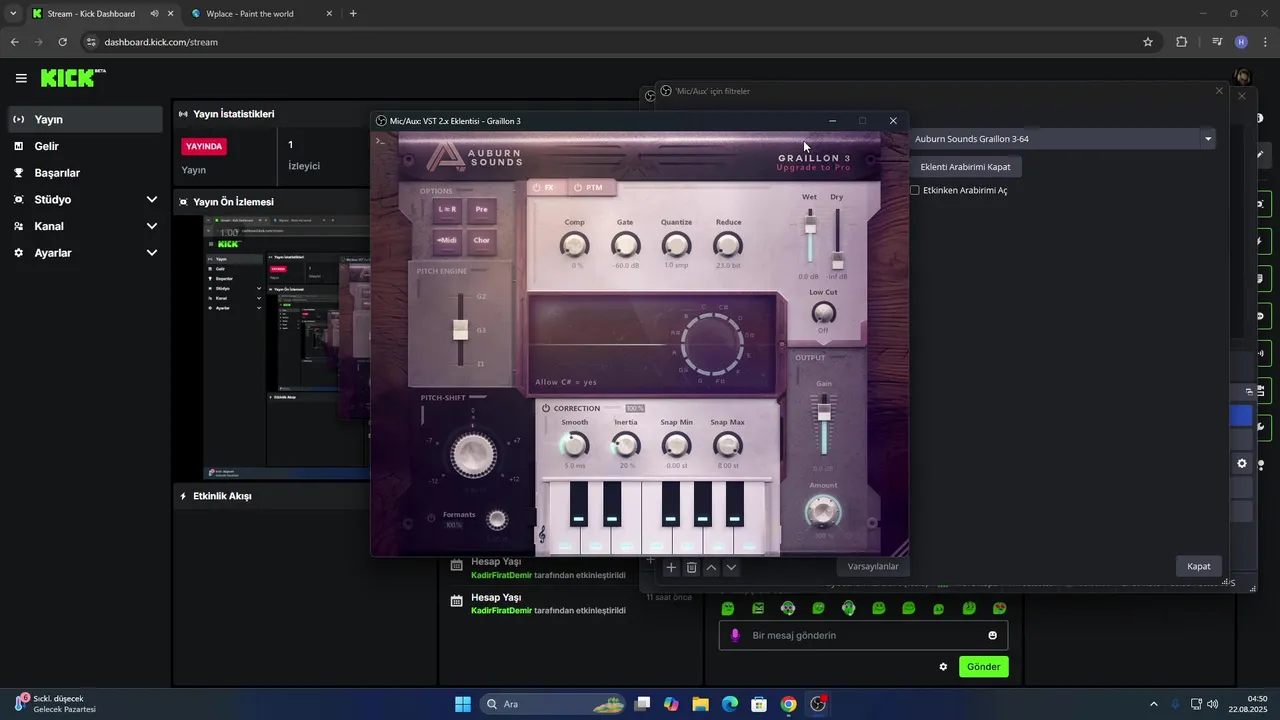The image size is (1280, 720).
Task: Click the Inertia correction knob
Action: pos(626,445)
